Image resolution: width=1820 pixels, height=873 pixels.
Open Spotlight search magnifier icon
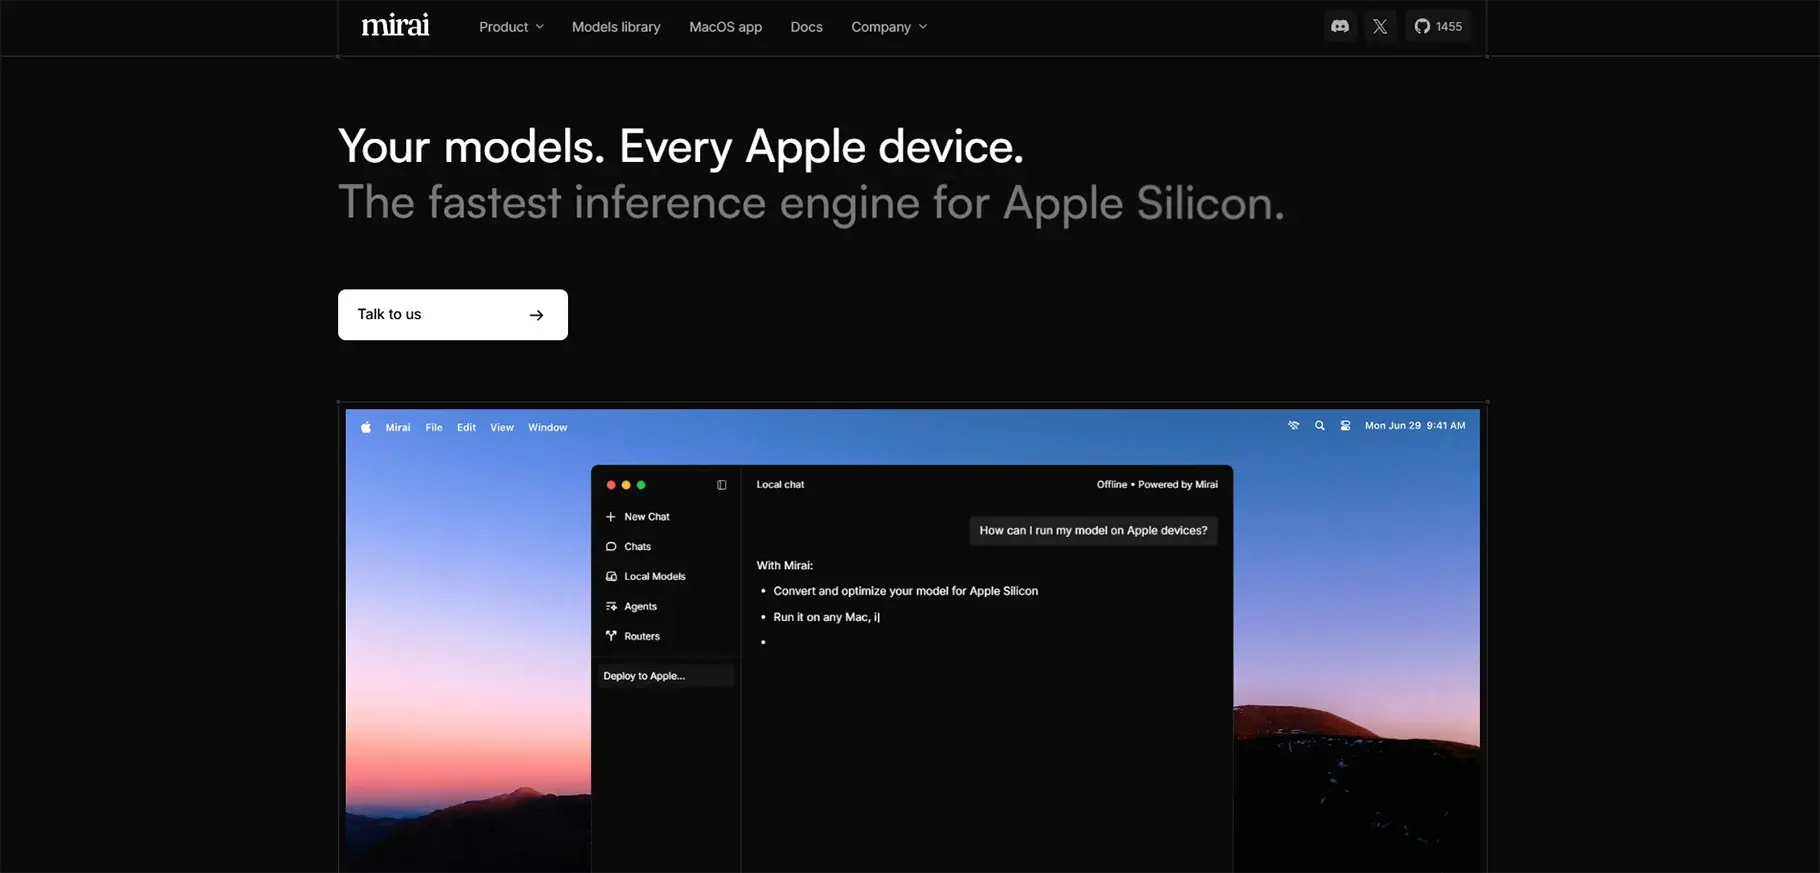click(1320, 426)
